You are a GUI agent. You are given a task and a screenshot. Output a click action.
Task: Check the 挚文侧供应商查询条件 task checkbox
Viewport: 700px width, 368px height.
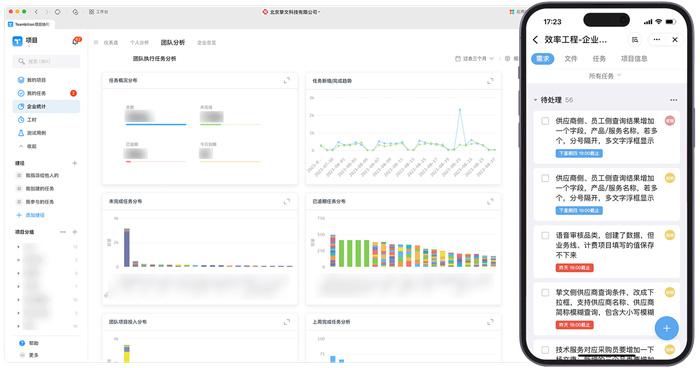click(545, 293)
